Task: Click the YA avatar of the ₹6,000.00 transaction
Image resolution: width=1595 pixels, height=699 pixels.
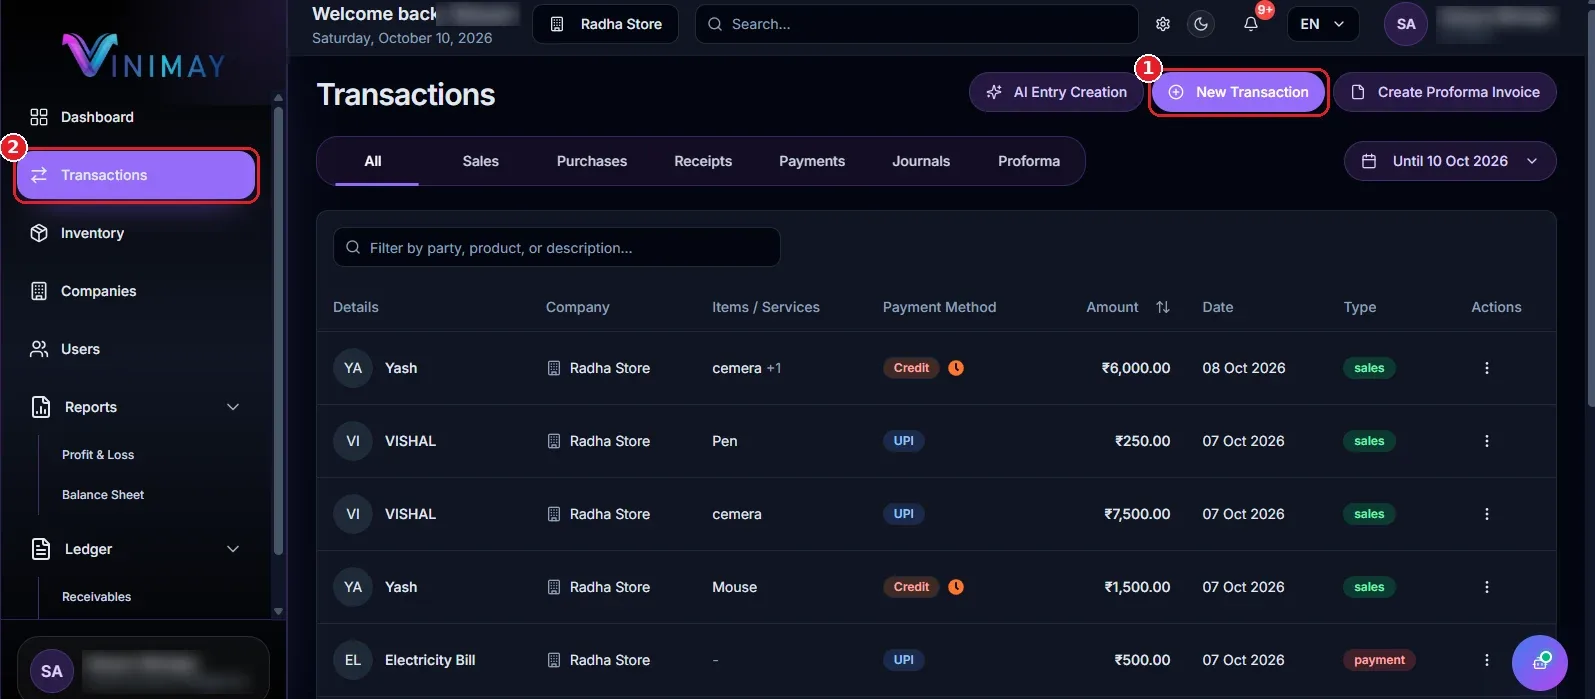Action: click(x=353, y=368)
